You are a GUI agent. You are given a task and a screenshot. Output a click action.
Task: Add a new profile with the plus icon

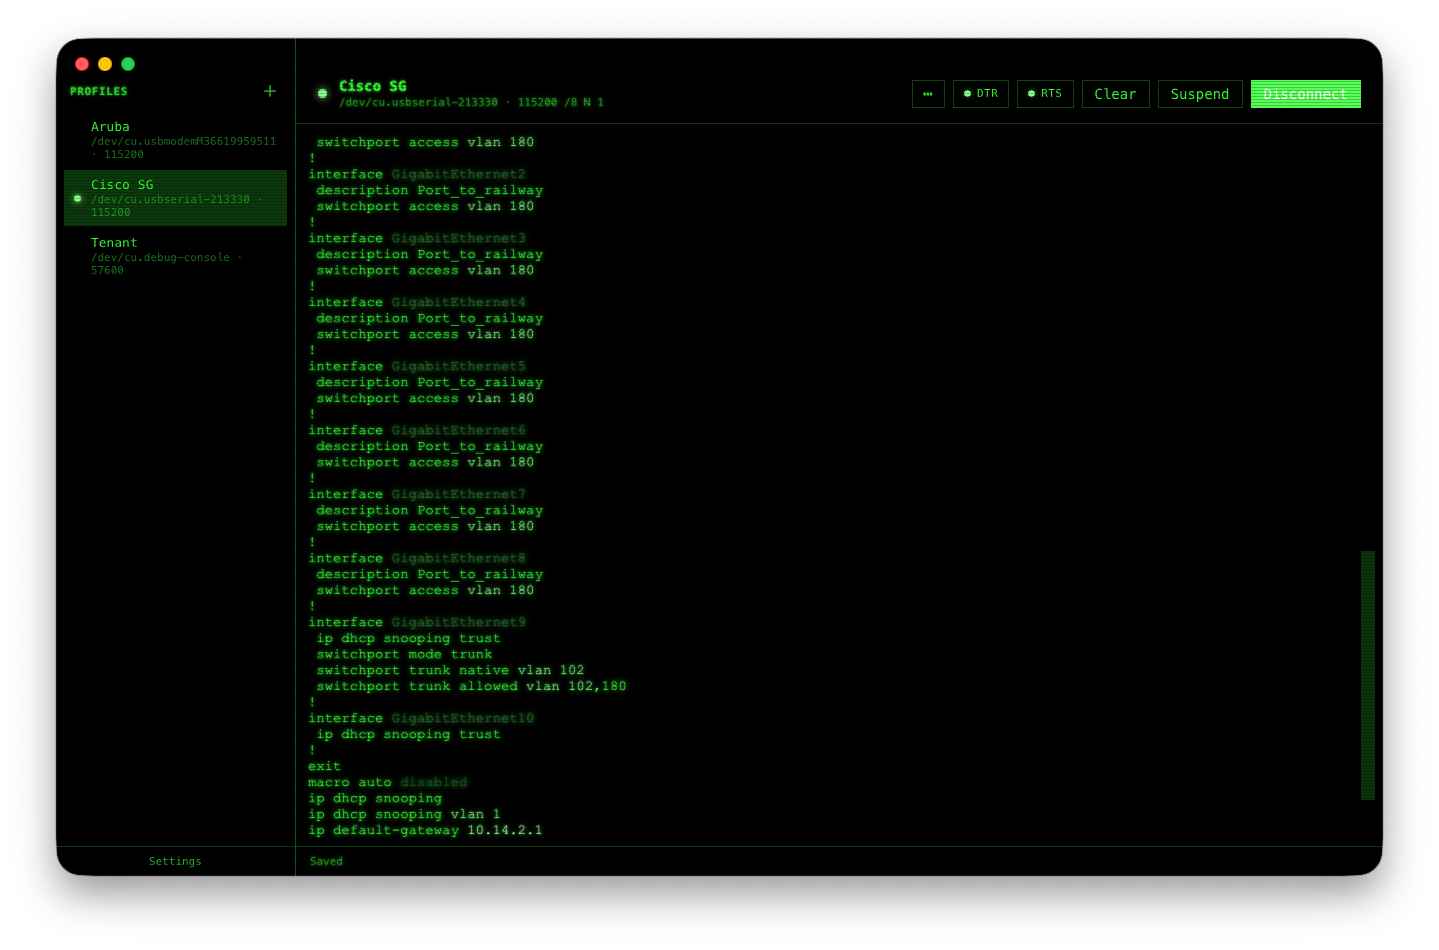click(269, 91)
